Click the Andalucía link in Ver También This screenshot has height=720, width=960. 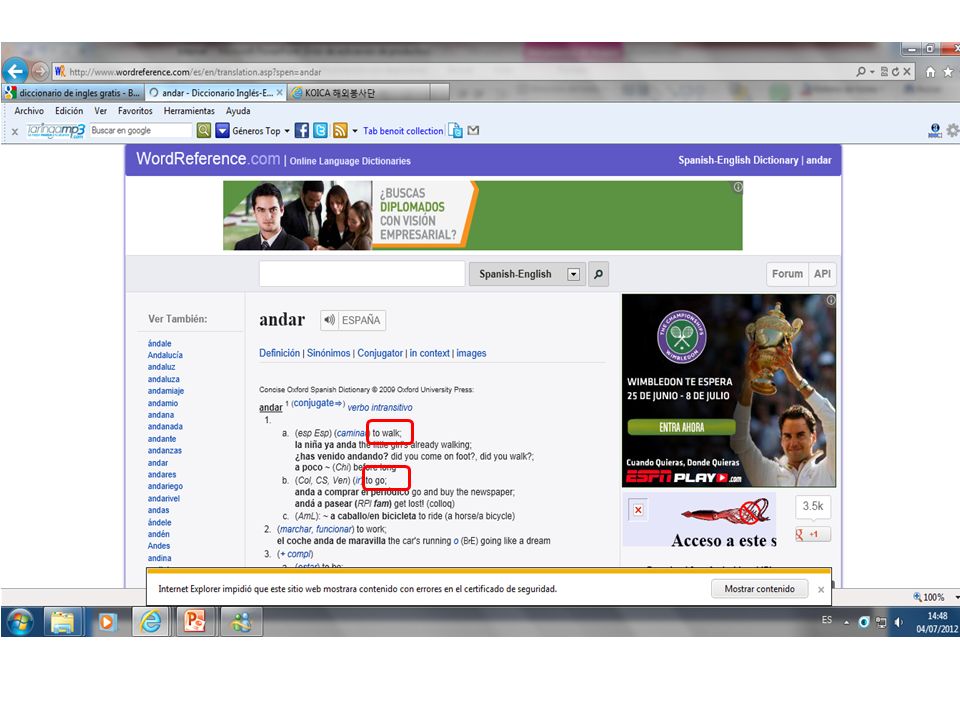point(165,355)
